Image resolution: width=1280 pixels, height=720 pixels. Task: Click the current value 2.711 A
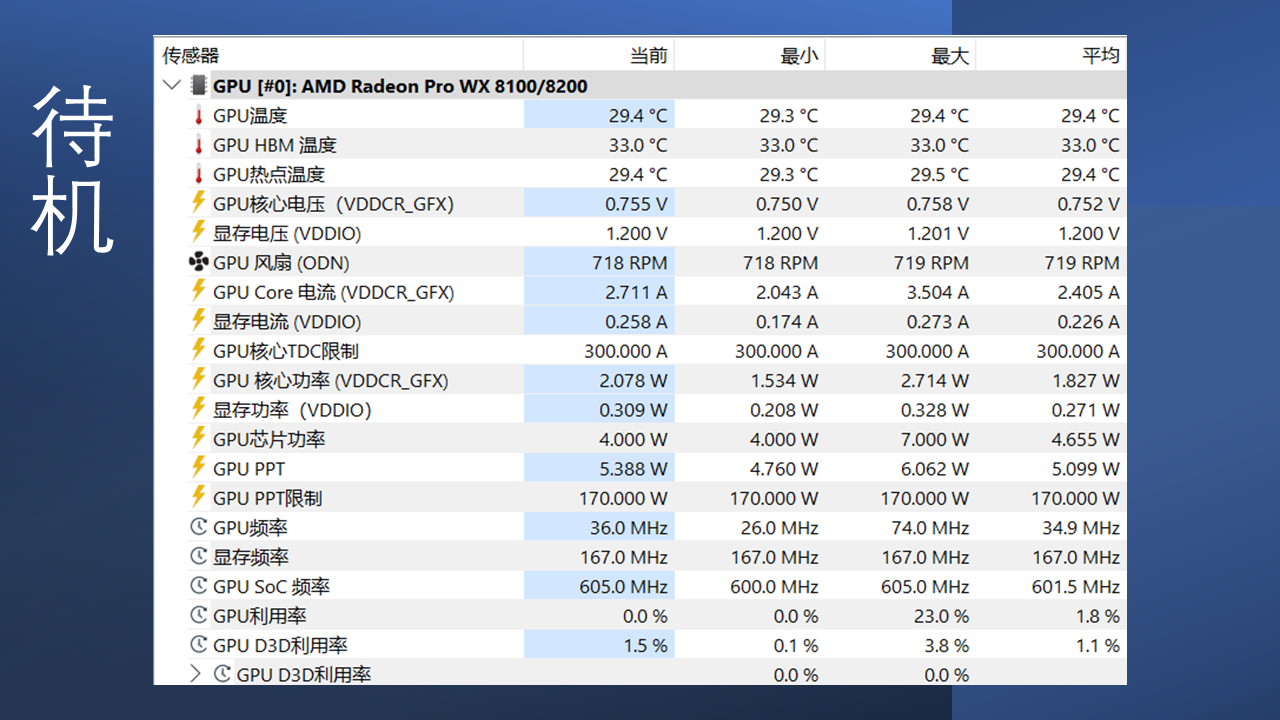coord(636,292)
